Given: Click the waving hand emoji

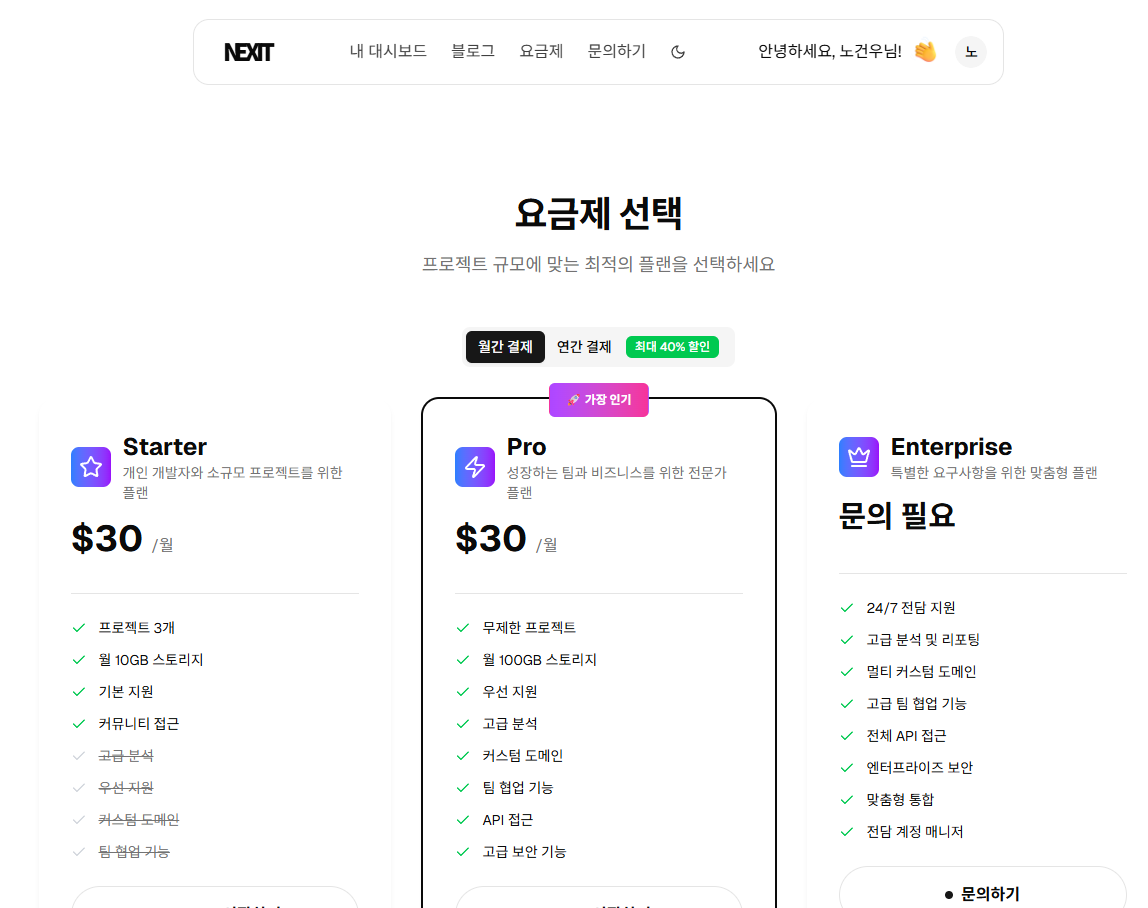Looking at the screenshot, I should point(925,52).
